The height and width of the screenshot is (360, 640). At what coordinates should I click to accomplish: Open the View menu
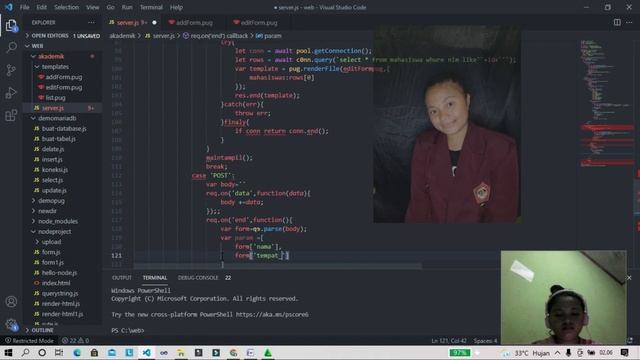[93, 7]
